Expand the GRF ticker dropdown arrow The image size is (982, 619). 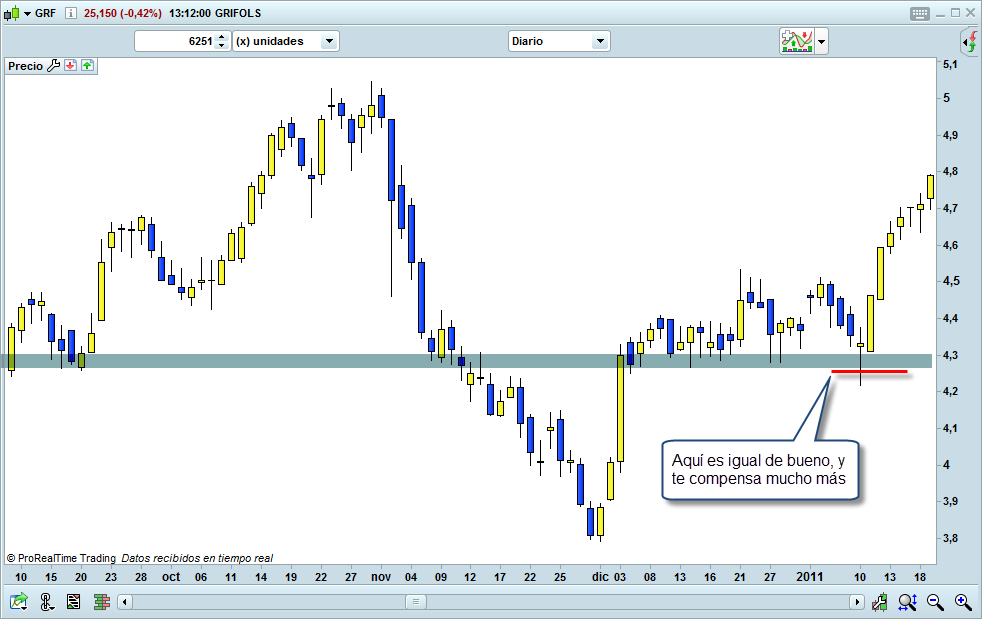tap(27, 13)
